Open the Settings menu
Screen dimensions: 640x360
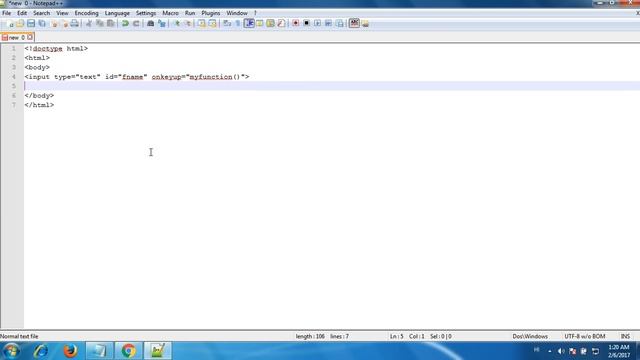point(146,13)
